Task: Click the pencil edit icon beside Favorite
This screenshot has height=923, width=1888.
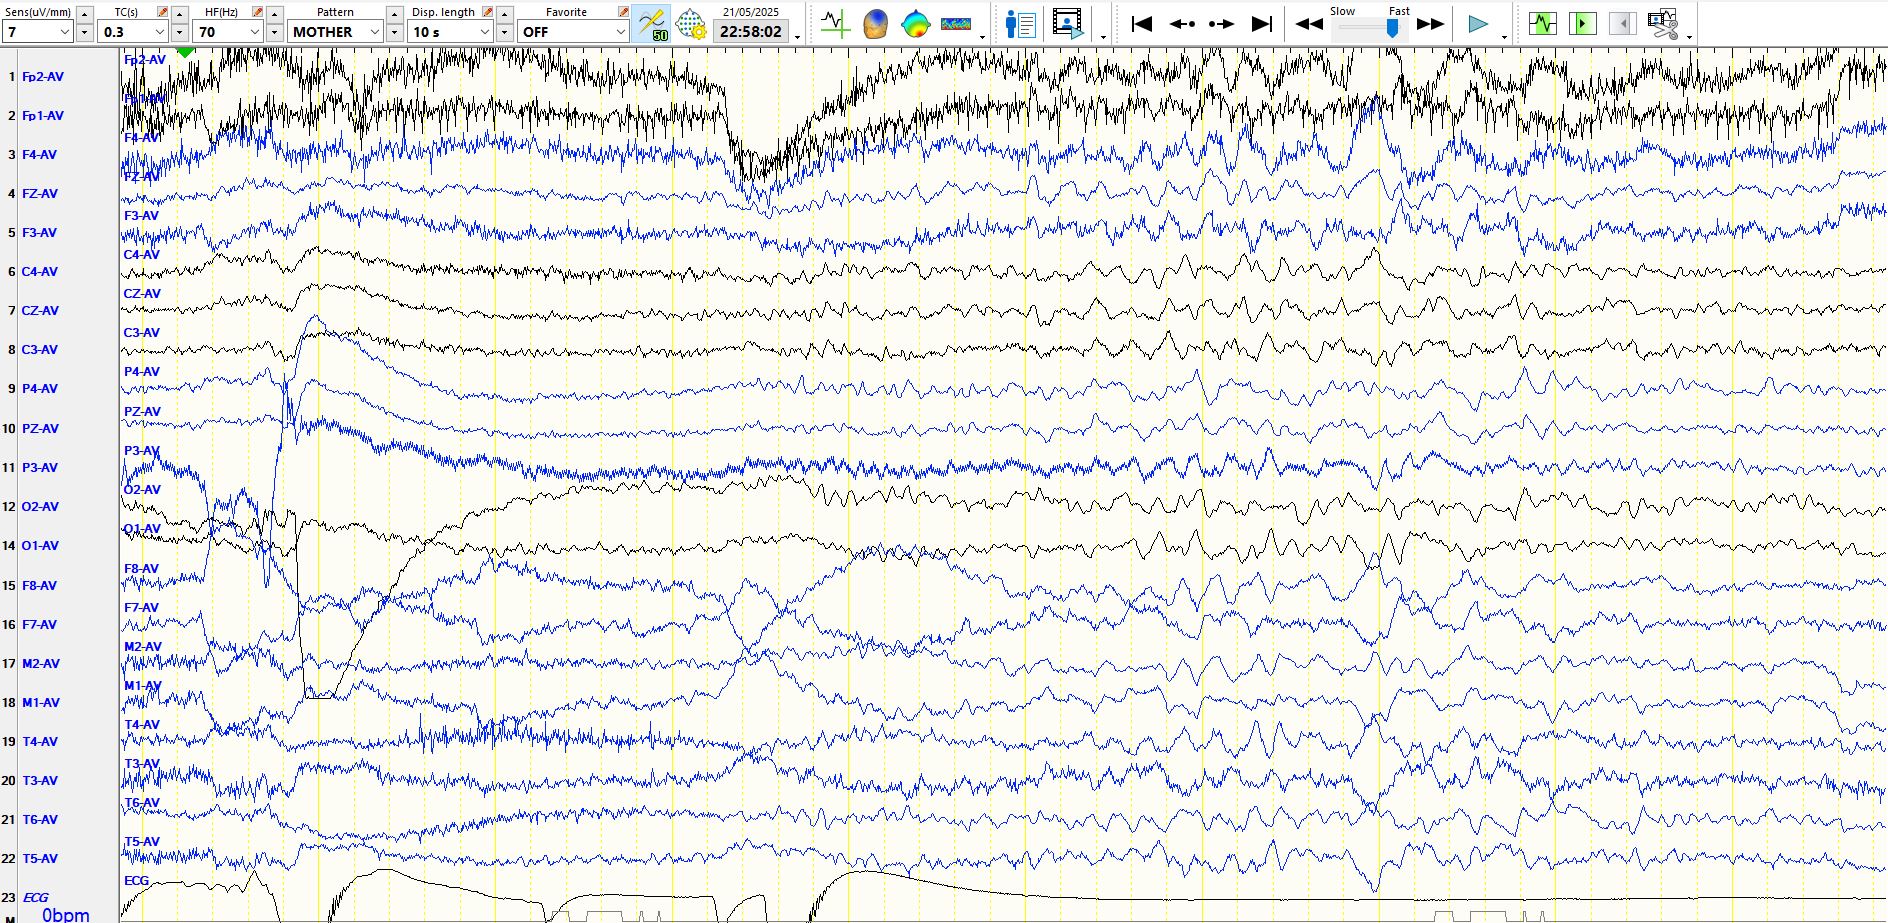Action: pos(623,12)
